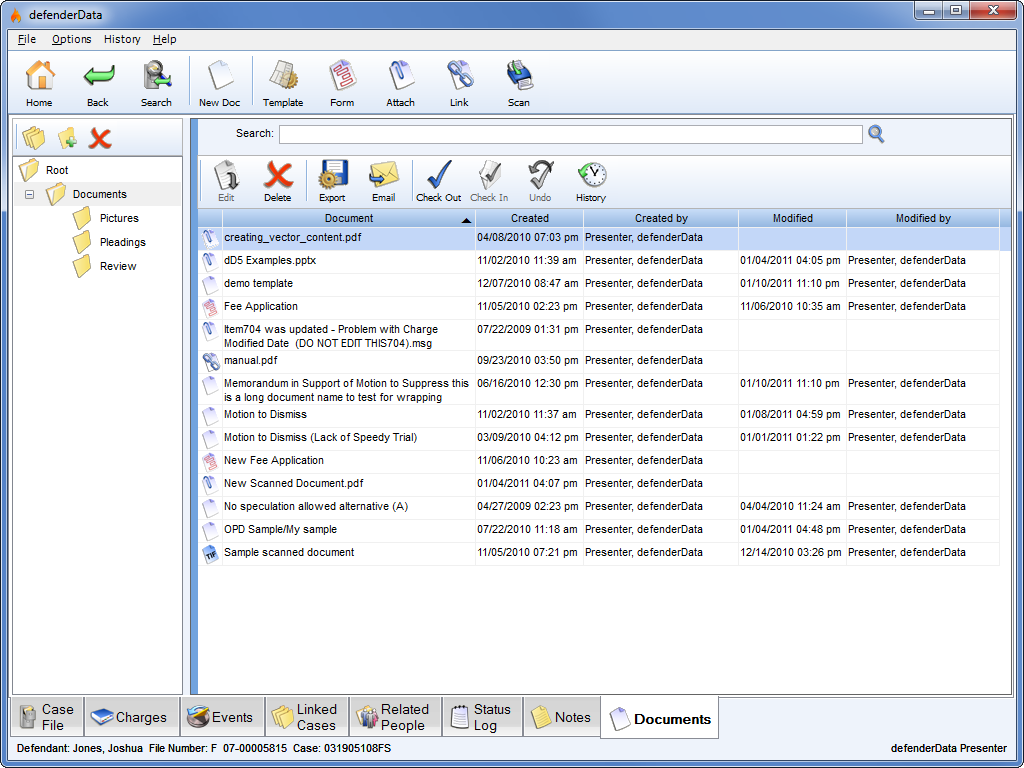This screenshot has width=1024, height=768.
Task: View document History clock icon
Action: pos(591,175)
